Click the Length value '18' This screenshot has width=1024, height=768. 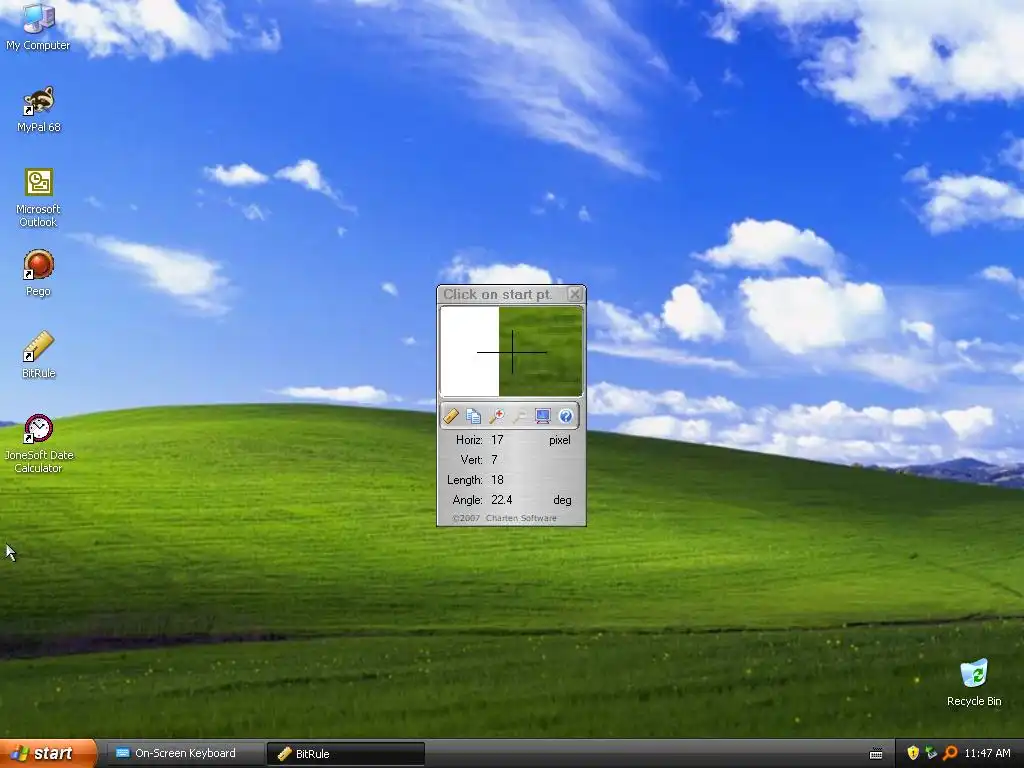point(497,480)
